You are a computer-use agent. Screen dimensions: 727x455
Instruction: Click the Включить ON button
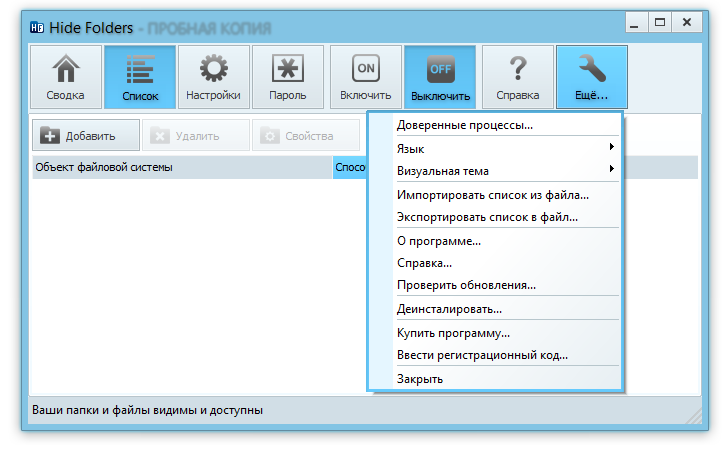pyautogui.click(x=366, y=77)
